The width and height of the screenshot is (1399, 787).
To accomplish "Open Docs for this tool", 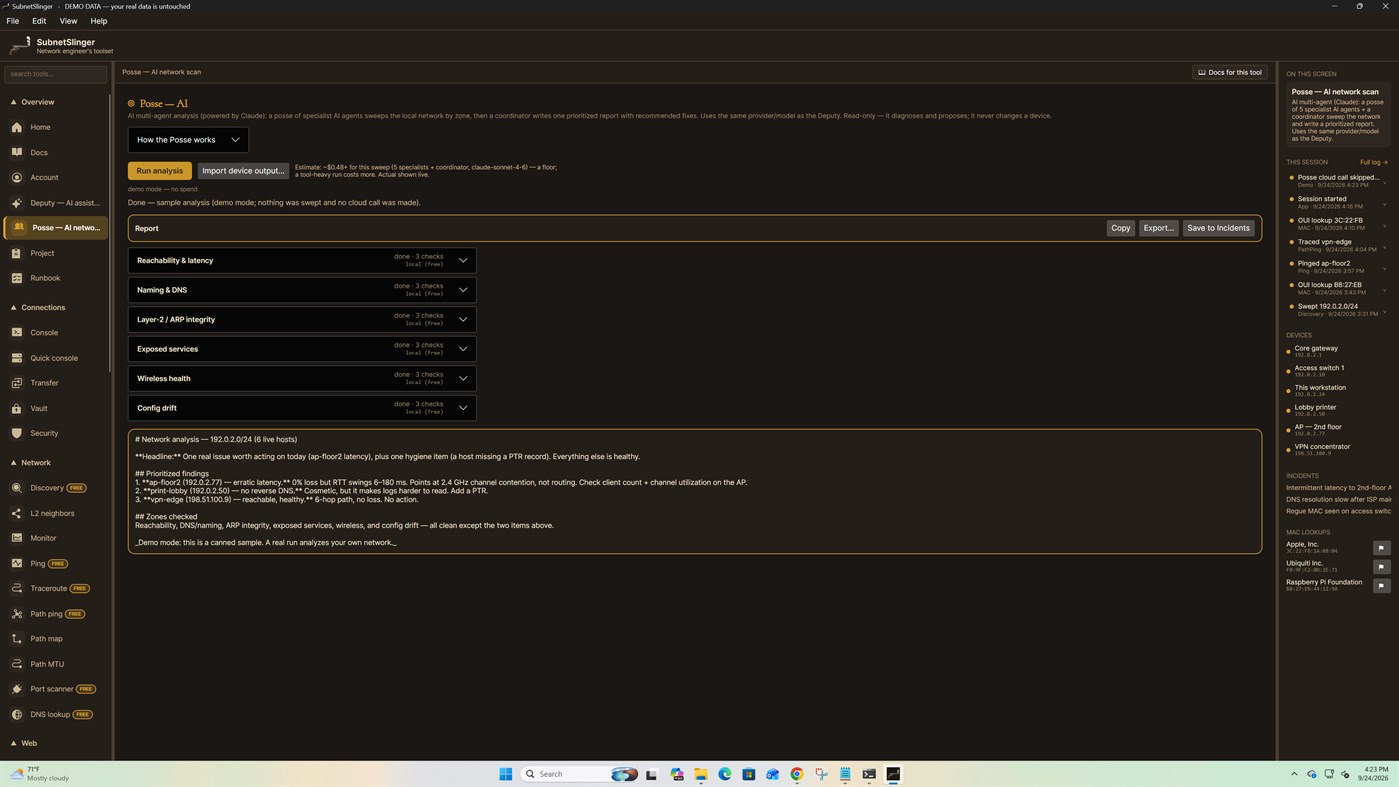I will point(1230,72).
